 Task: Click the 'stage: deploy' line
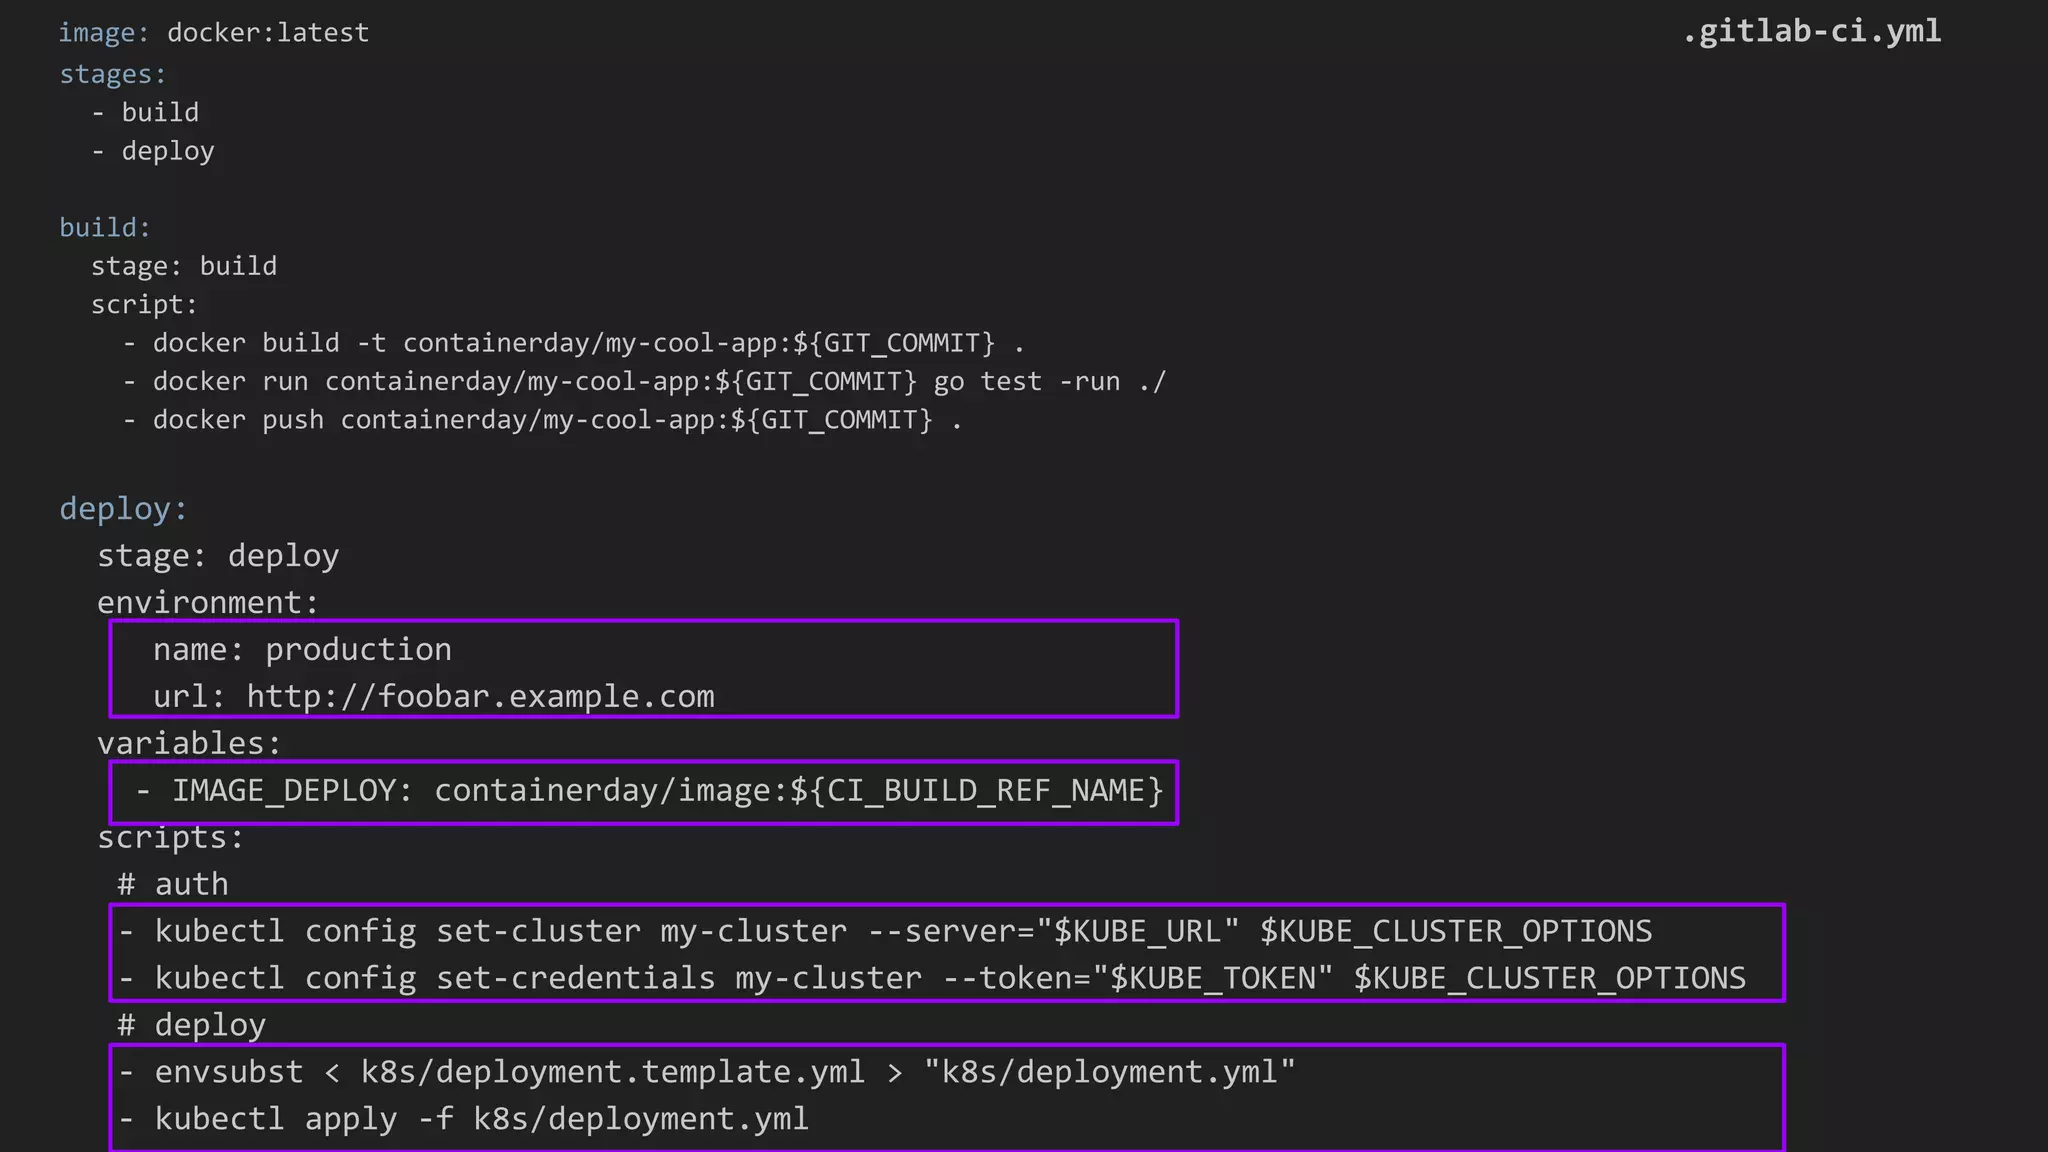click(218, 556)
